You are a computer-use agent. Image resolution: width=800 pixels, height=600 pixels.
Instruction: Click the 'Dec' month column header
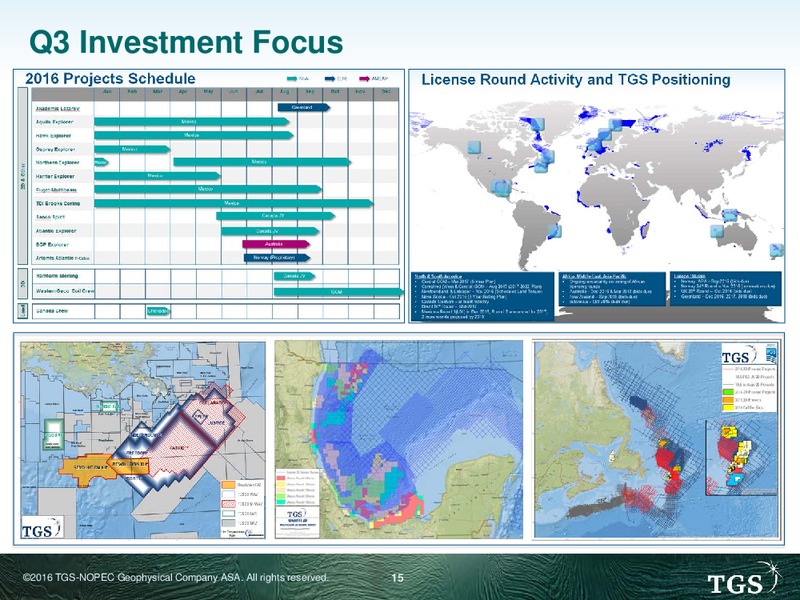click(x=386, y=92)
